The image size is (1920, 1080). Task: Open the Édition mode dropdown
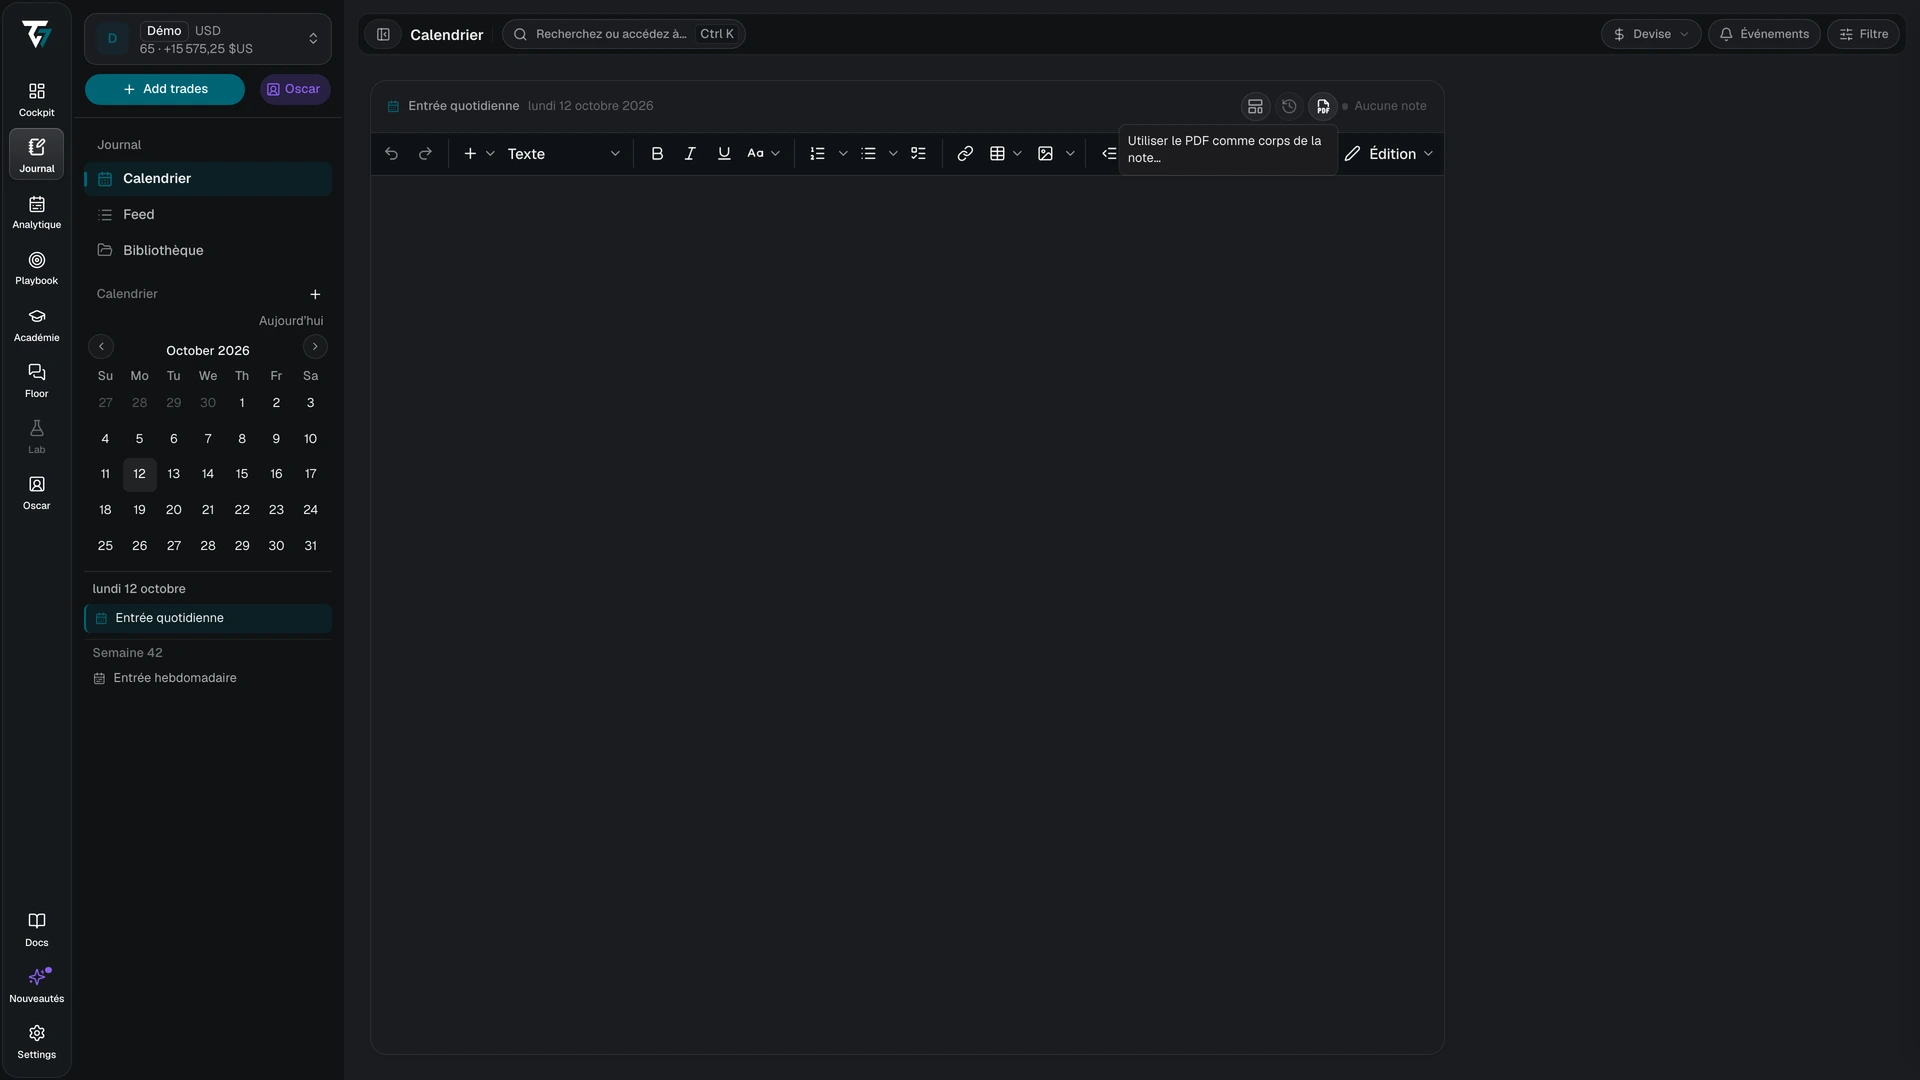coord(1389,154)
